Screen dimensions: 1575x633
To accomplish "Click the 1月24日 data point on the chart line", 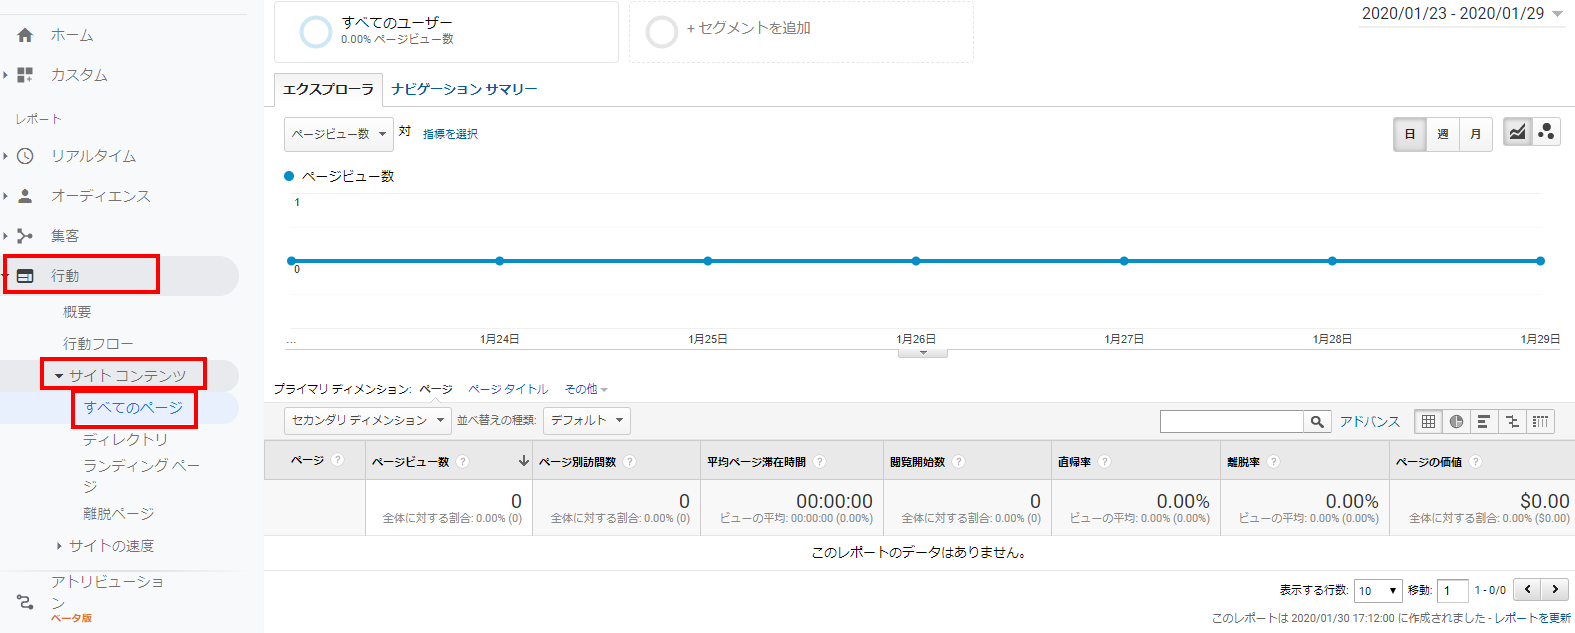I will pyautogui.click(x=499, y=261).
